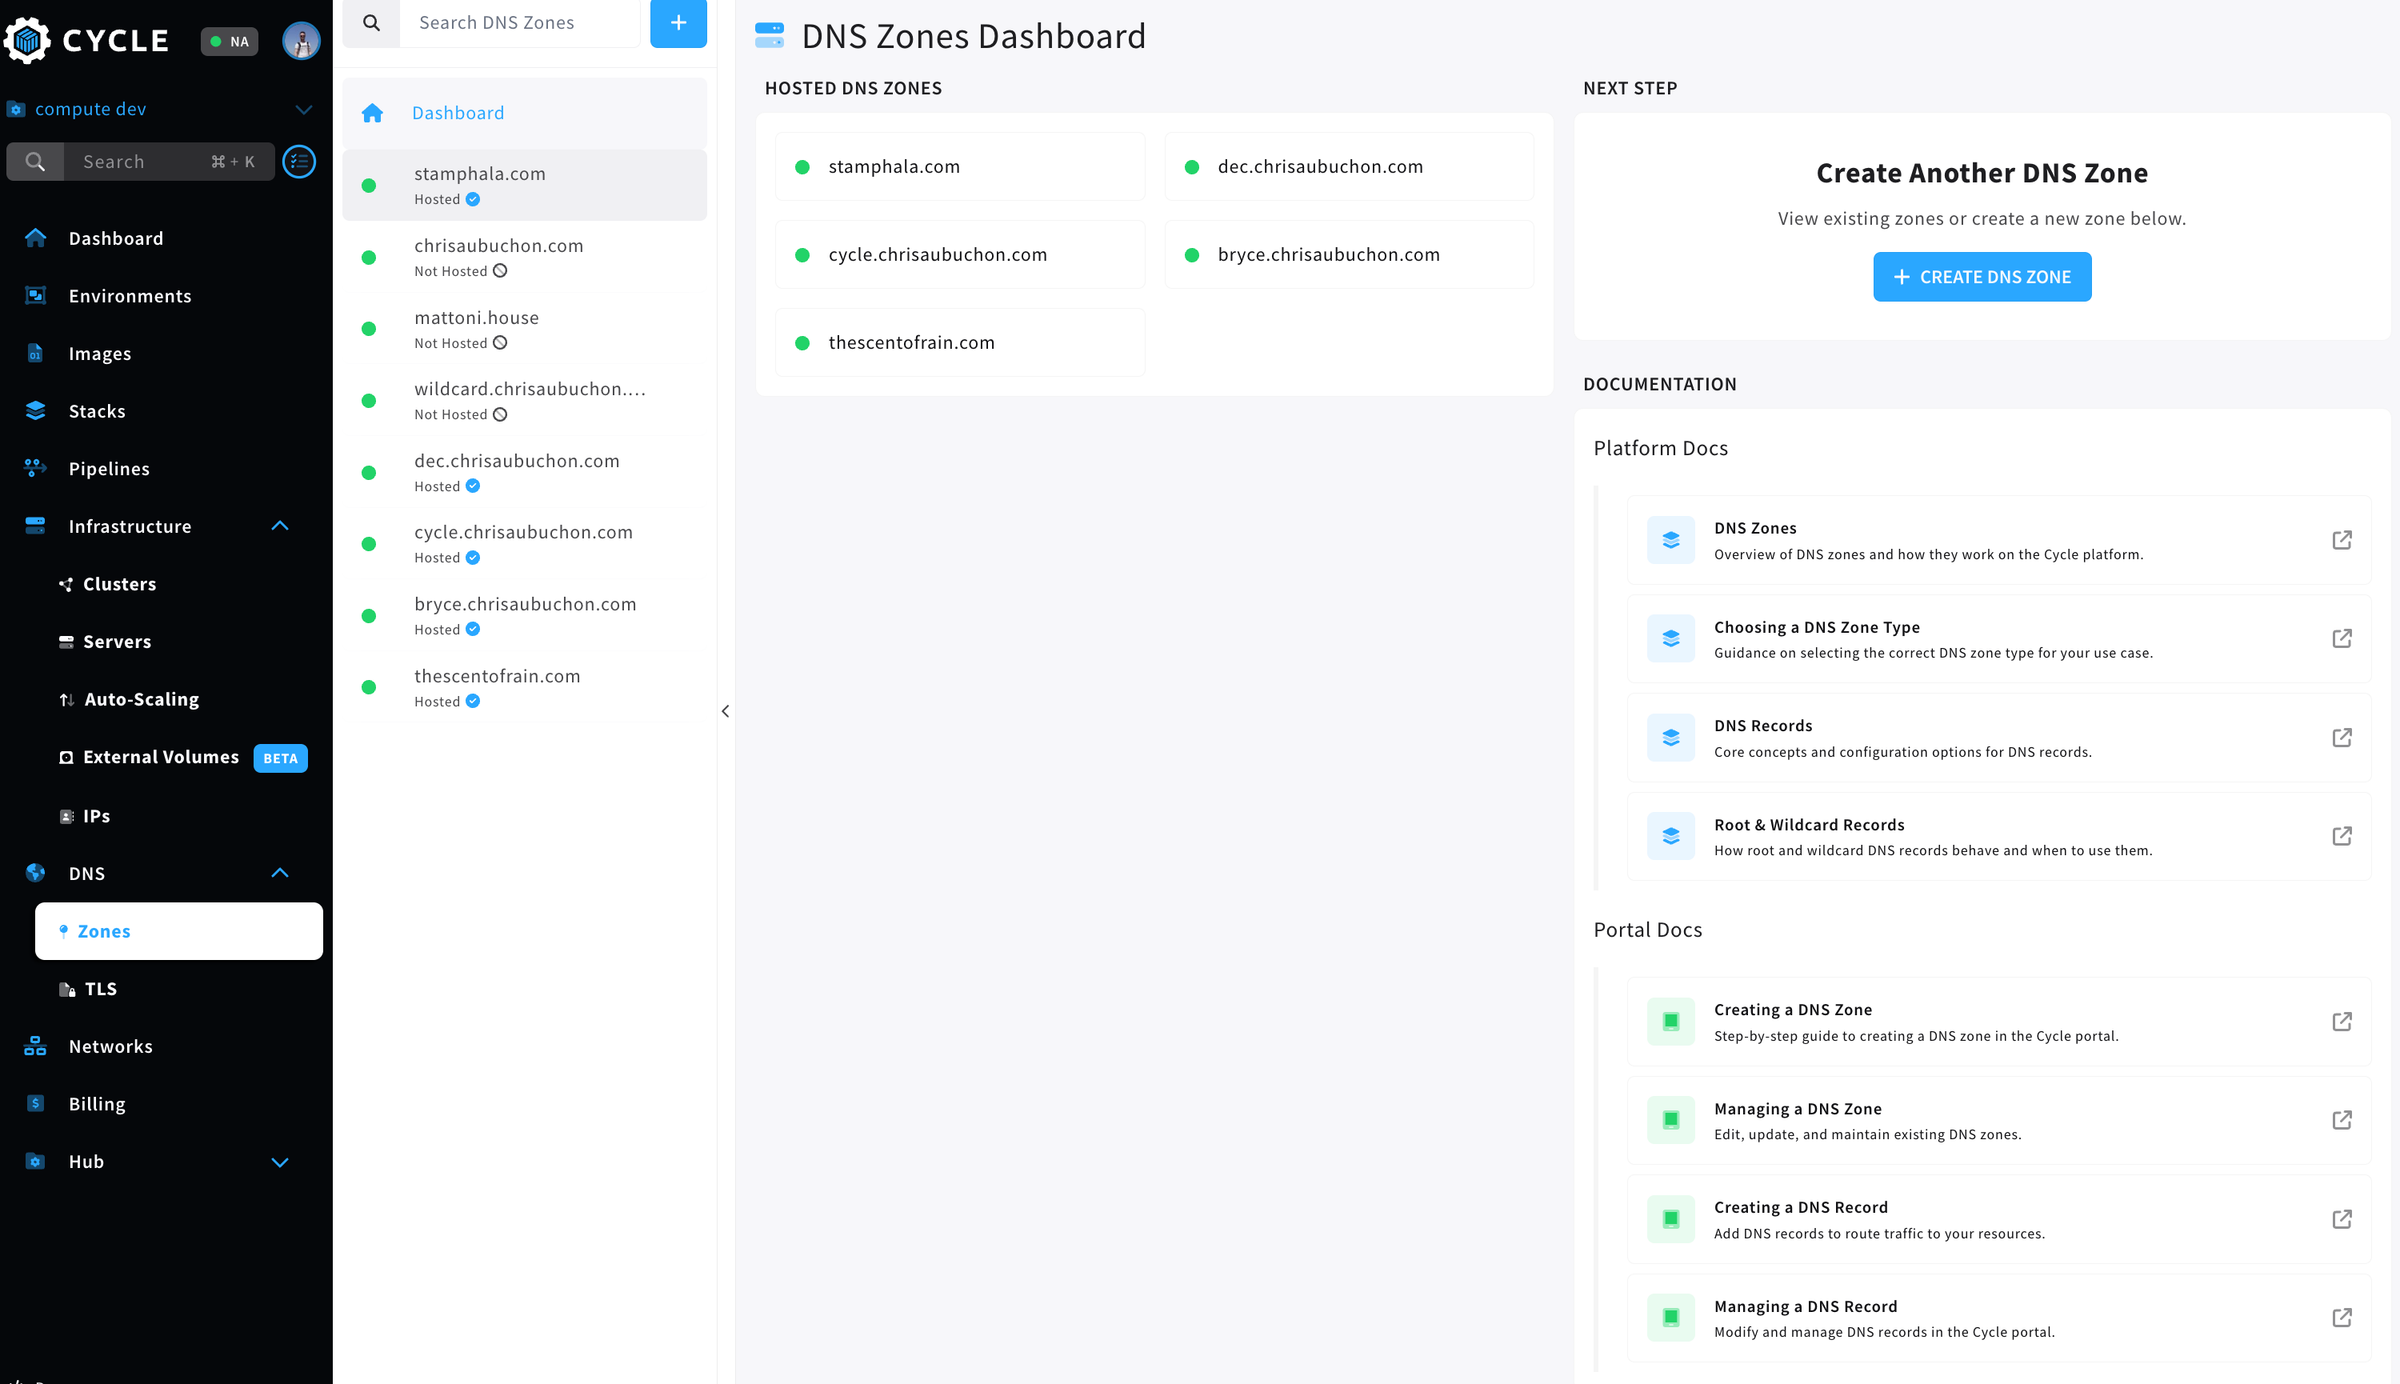Viewport: 2400px width, 1384px height.
Task: Select mattoni.house in zone list
Action: tap(525, 329)
